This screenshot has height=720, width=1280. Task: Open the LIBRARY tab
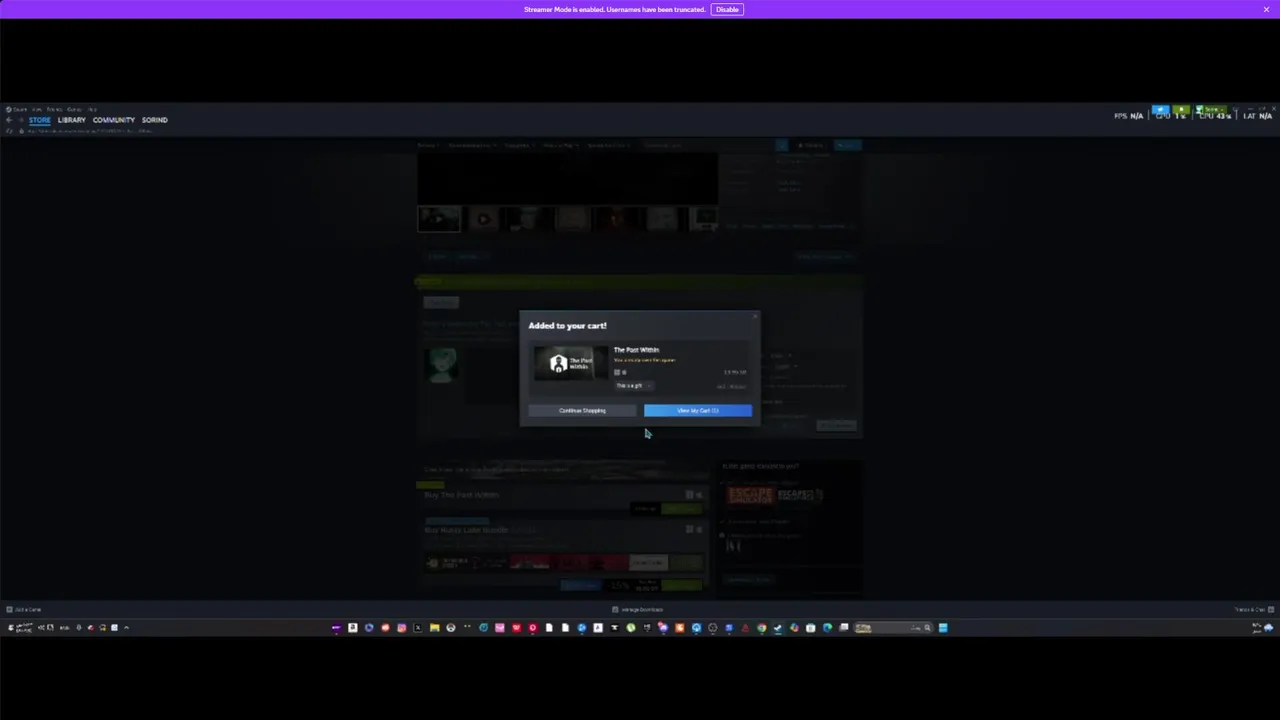coord(71,120)
